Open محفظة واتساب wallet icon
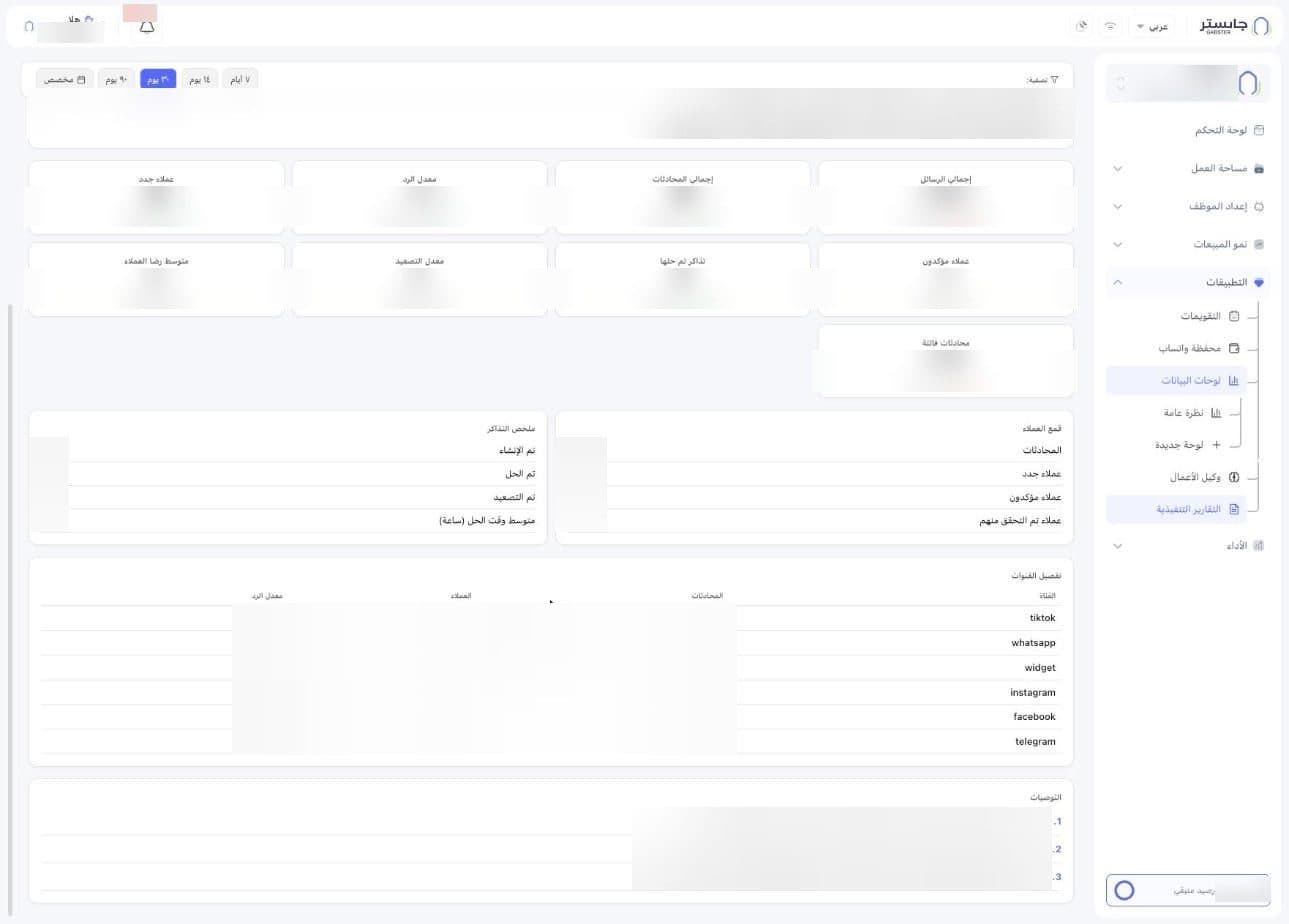 coord(1234,348)
